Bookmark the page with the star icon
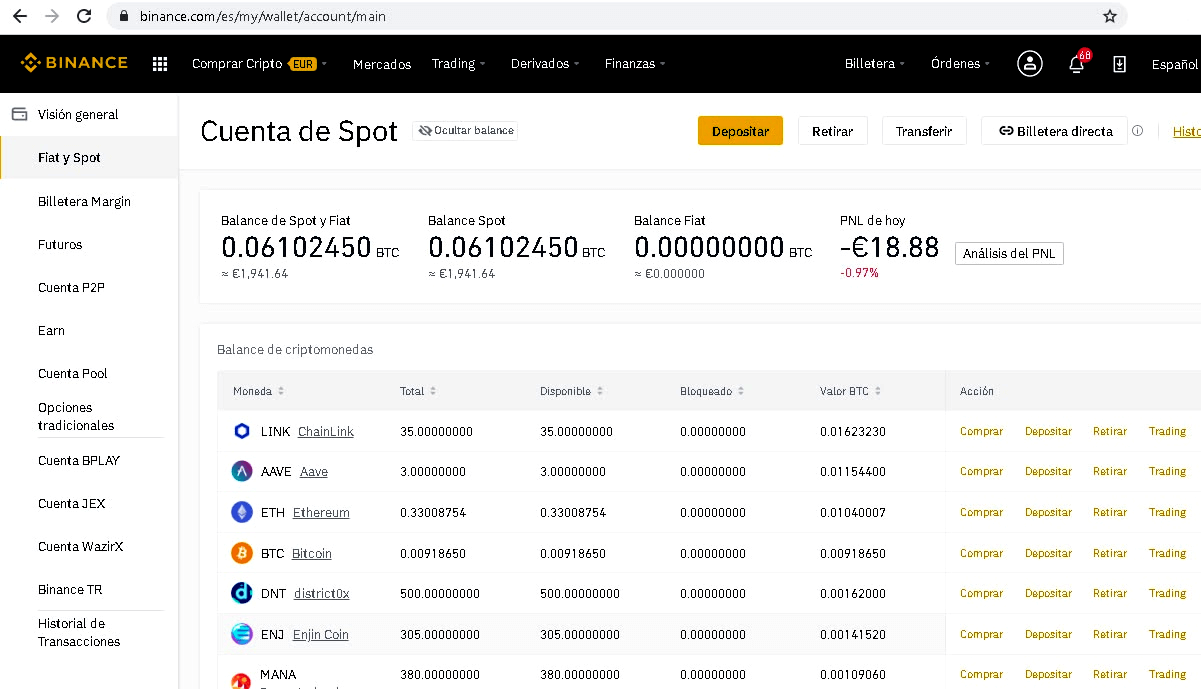 [1111, 16]
